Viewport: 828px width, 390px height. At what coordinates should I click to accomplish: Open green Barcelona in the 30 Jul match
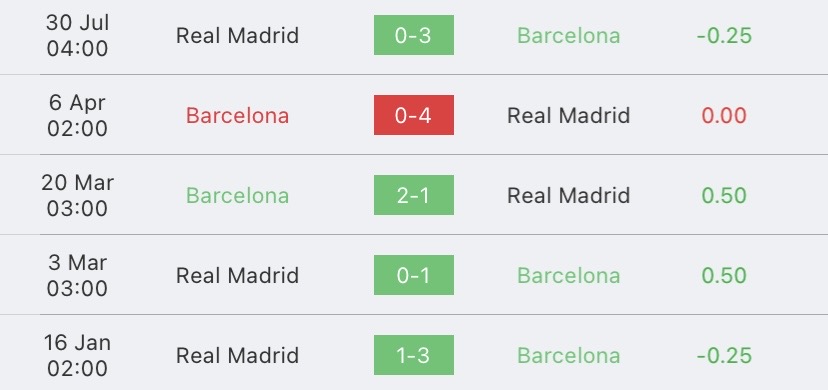tap(569, 35)
